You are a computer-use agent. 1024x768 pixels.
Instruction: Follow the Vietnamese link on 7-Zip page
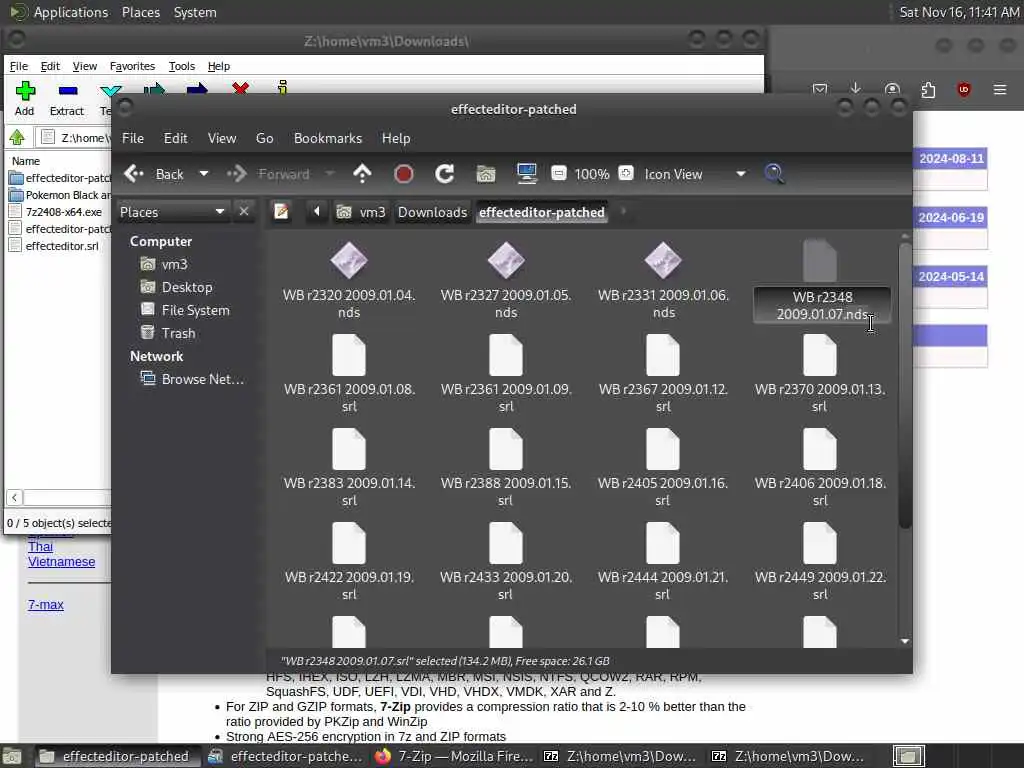(61, 562)
